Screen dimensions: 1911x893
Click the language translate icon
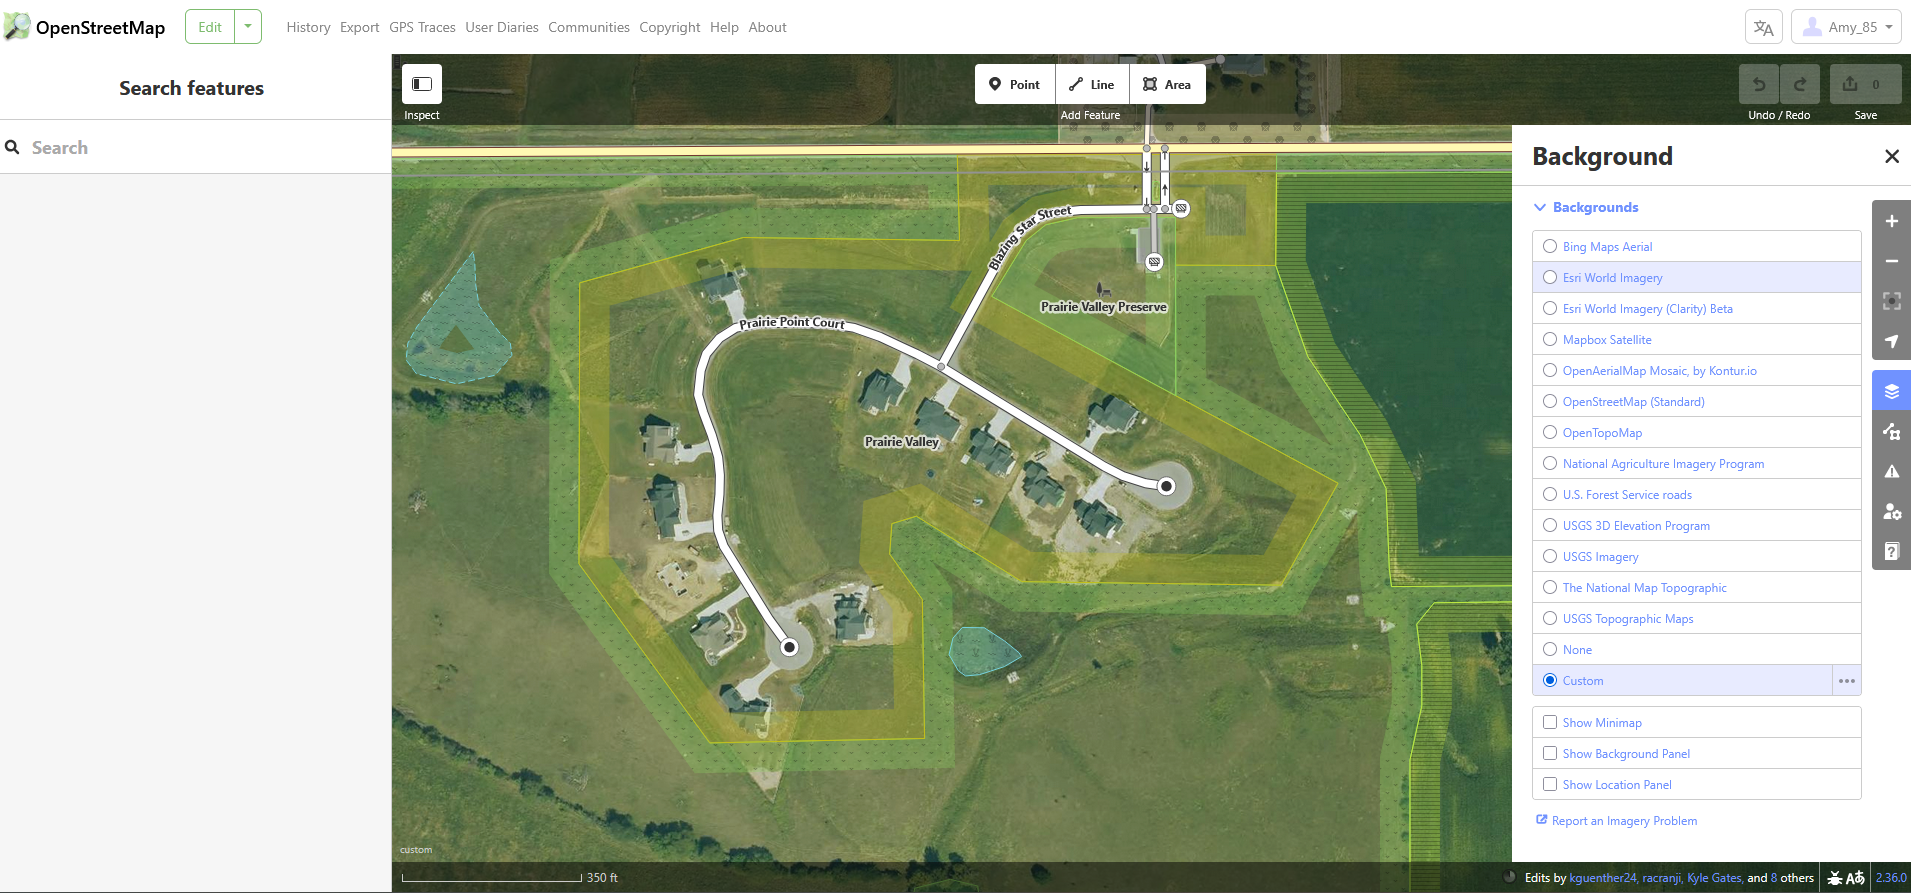tap(1763, 28)
